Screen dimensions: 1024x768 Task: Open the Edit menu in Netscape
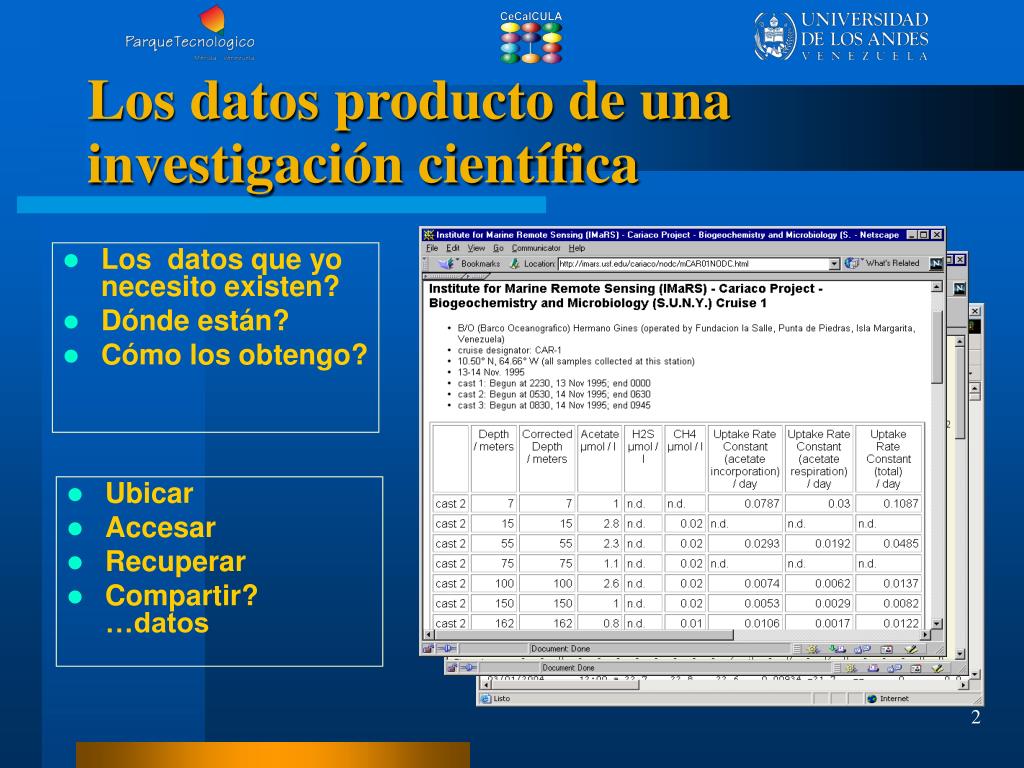coord(453,248)
